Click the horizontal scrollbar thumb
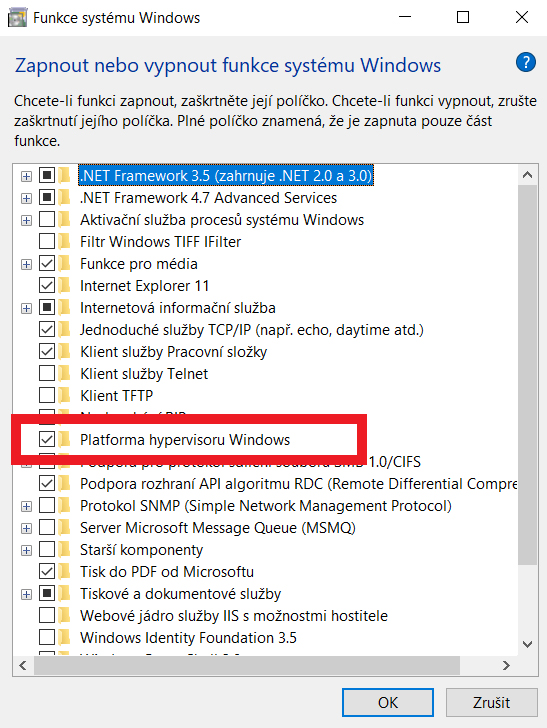547x728 pixels. 247,665
